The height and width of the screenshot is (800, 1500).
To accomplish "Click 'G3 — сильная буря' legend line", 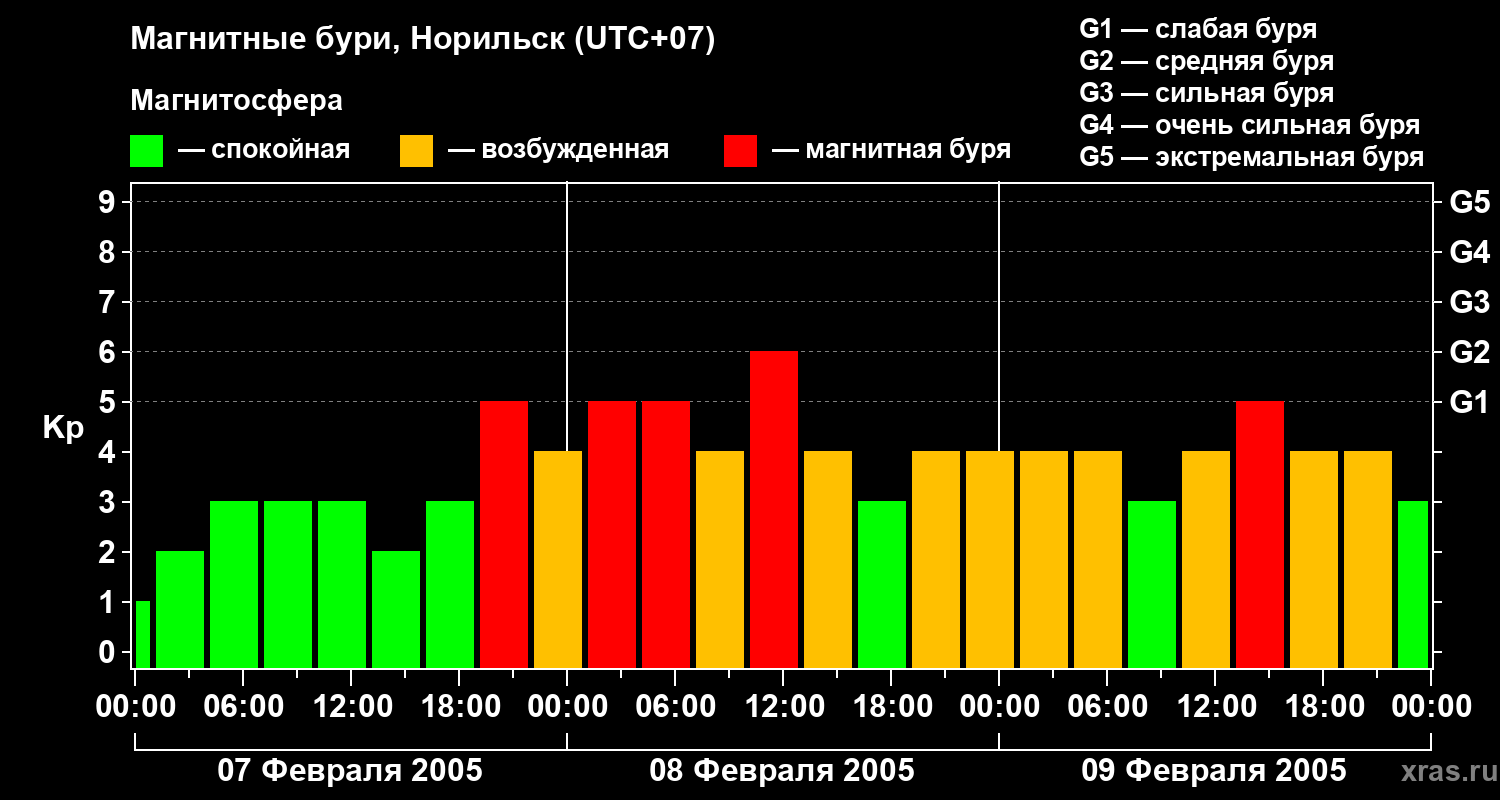I will (x=1206, y=93).
